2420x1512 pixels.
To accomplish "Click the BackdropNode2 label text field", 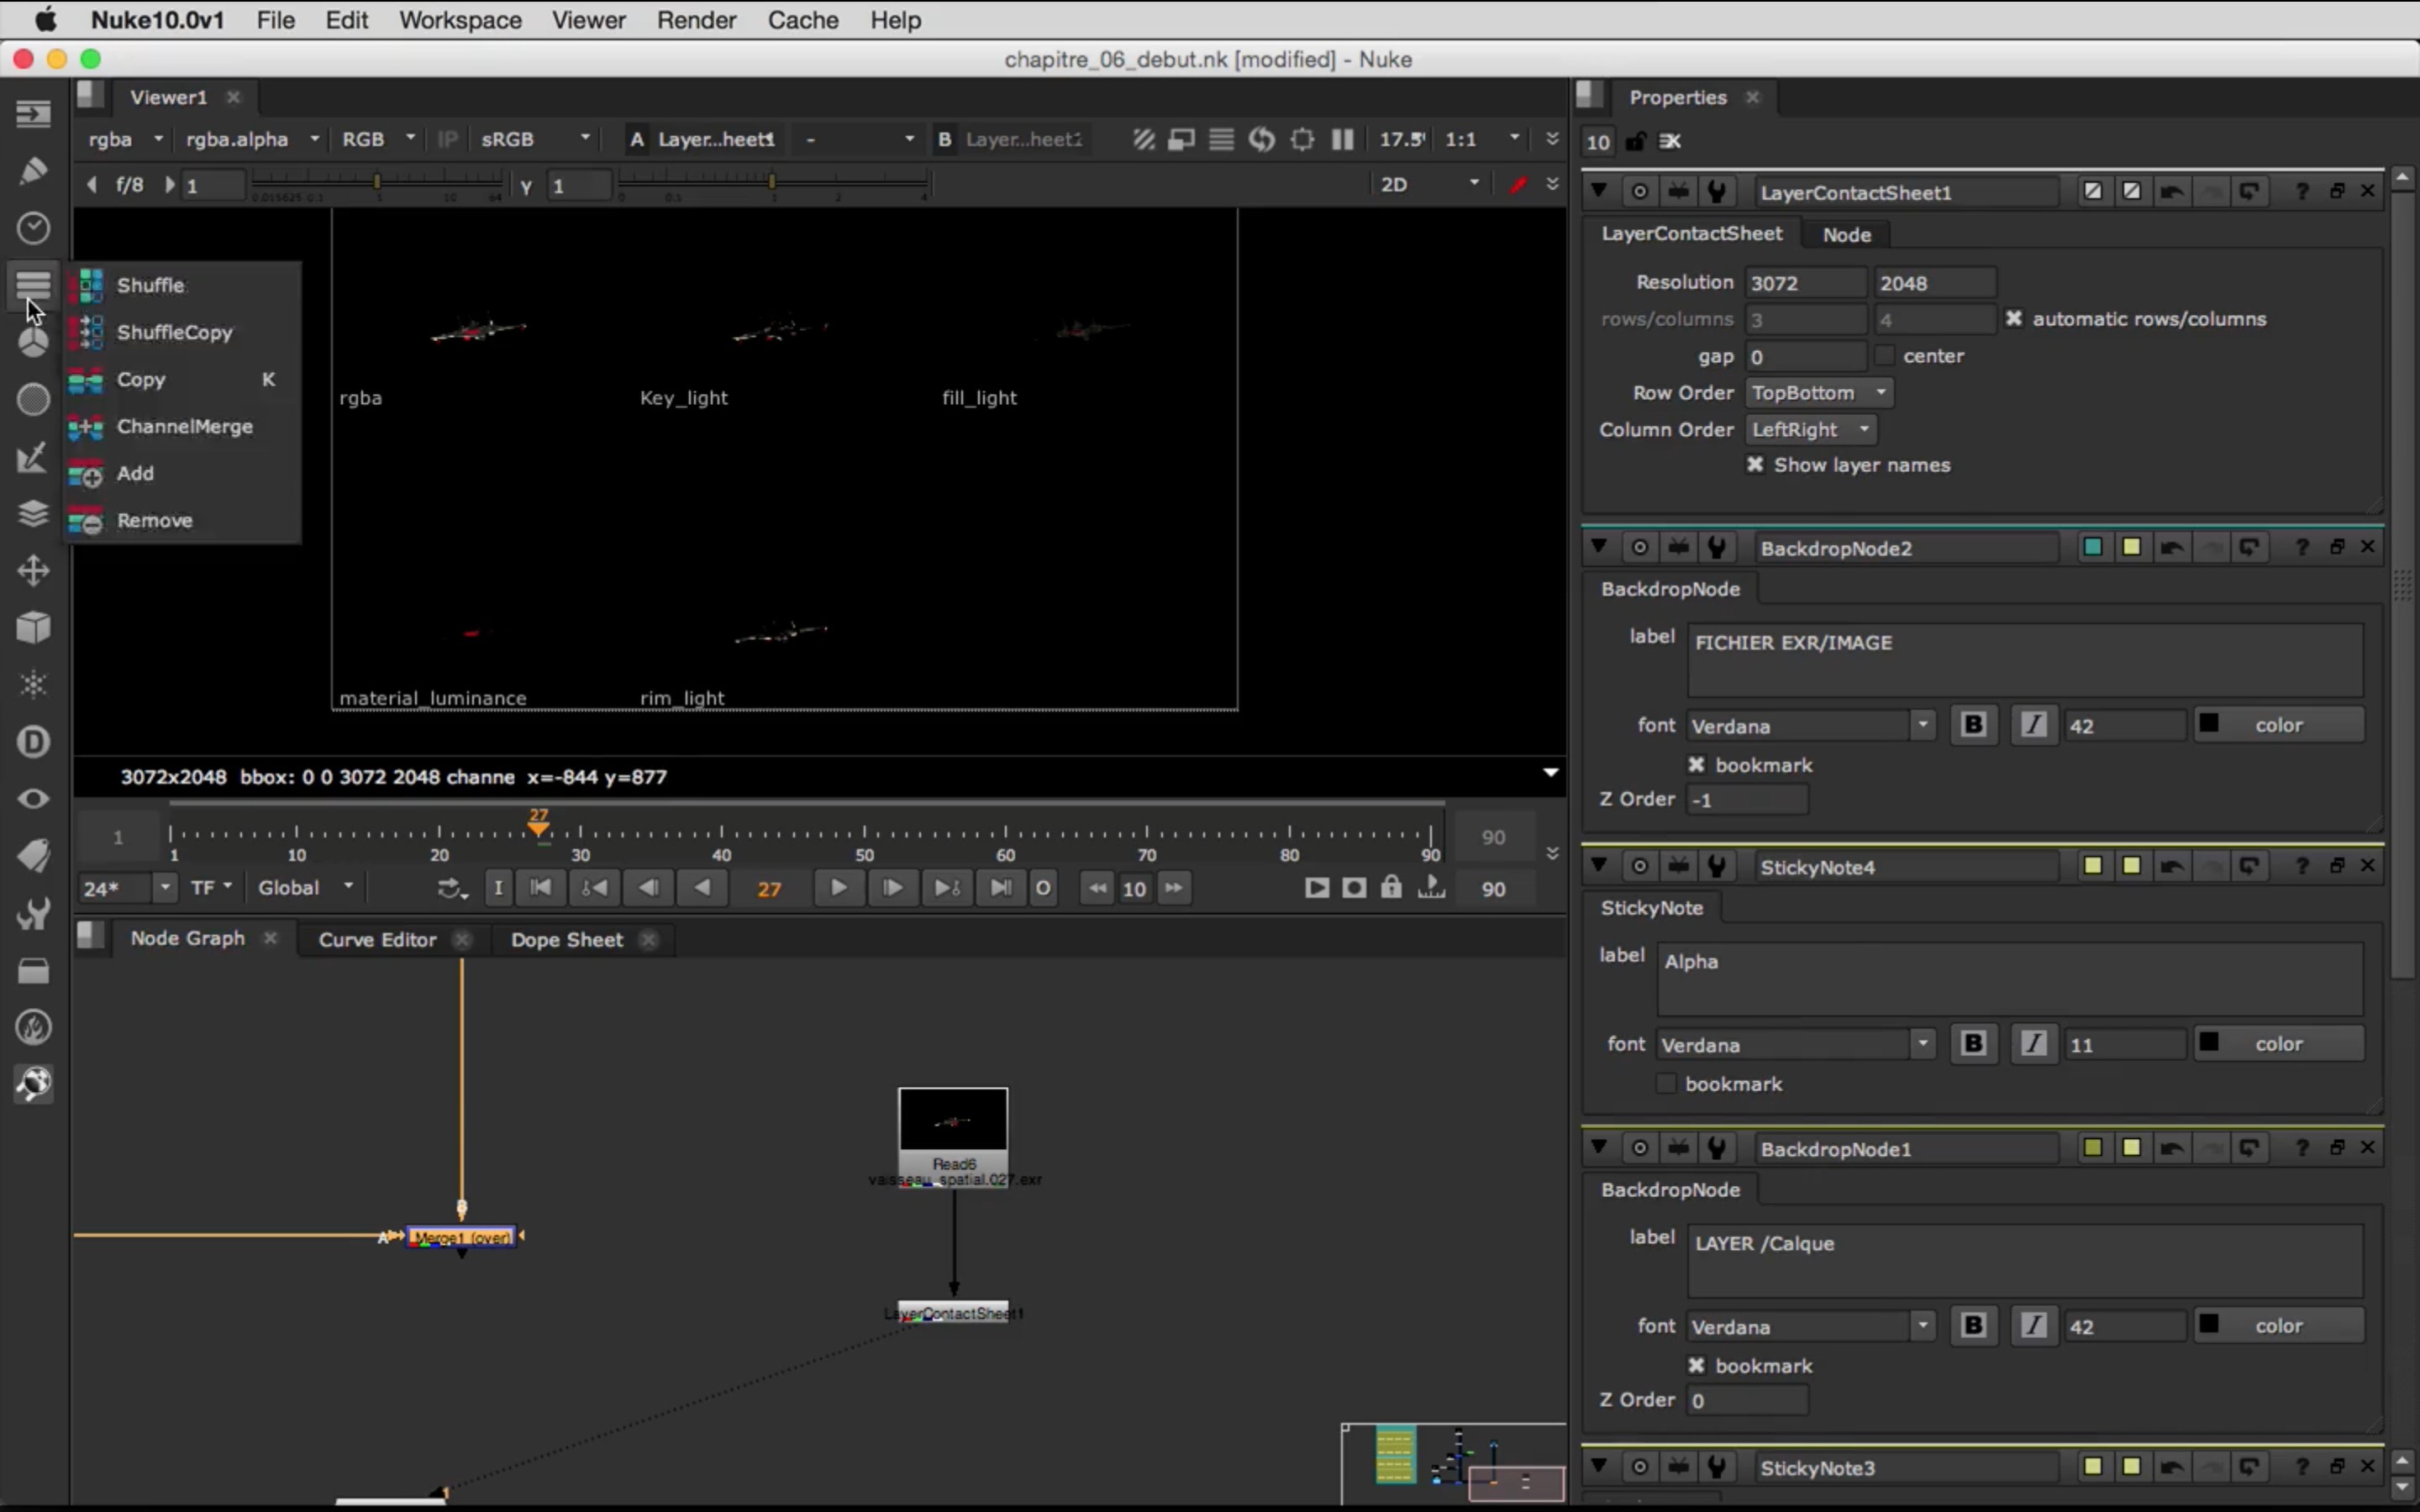I will (2025, 660).
